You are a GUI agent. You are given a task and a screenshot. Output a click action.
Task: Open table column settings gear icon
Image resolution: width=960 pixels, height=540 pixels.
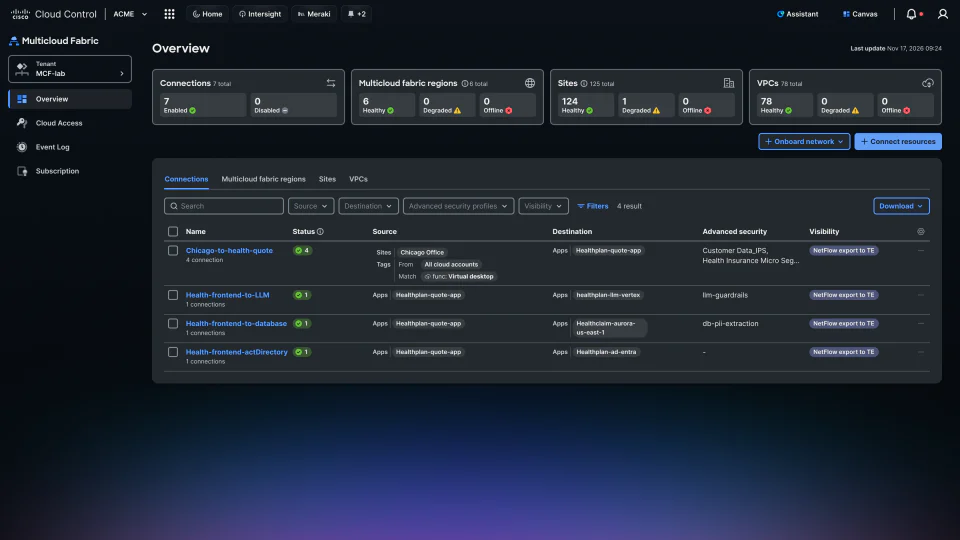[x=921, y=231]
